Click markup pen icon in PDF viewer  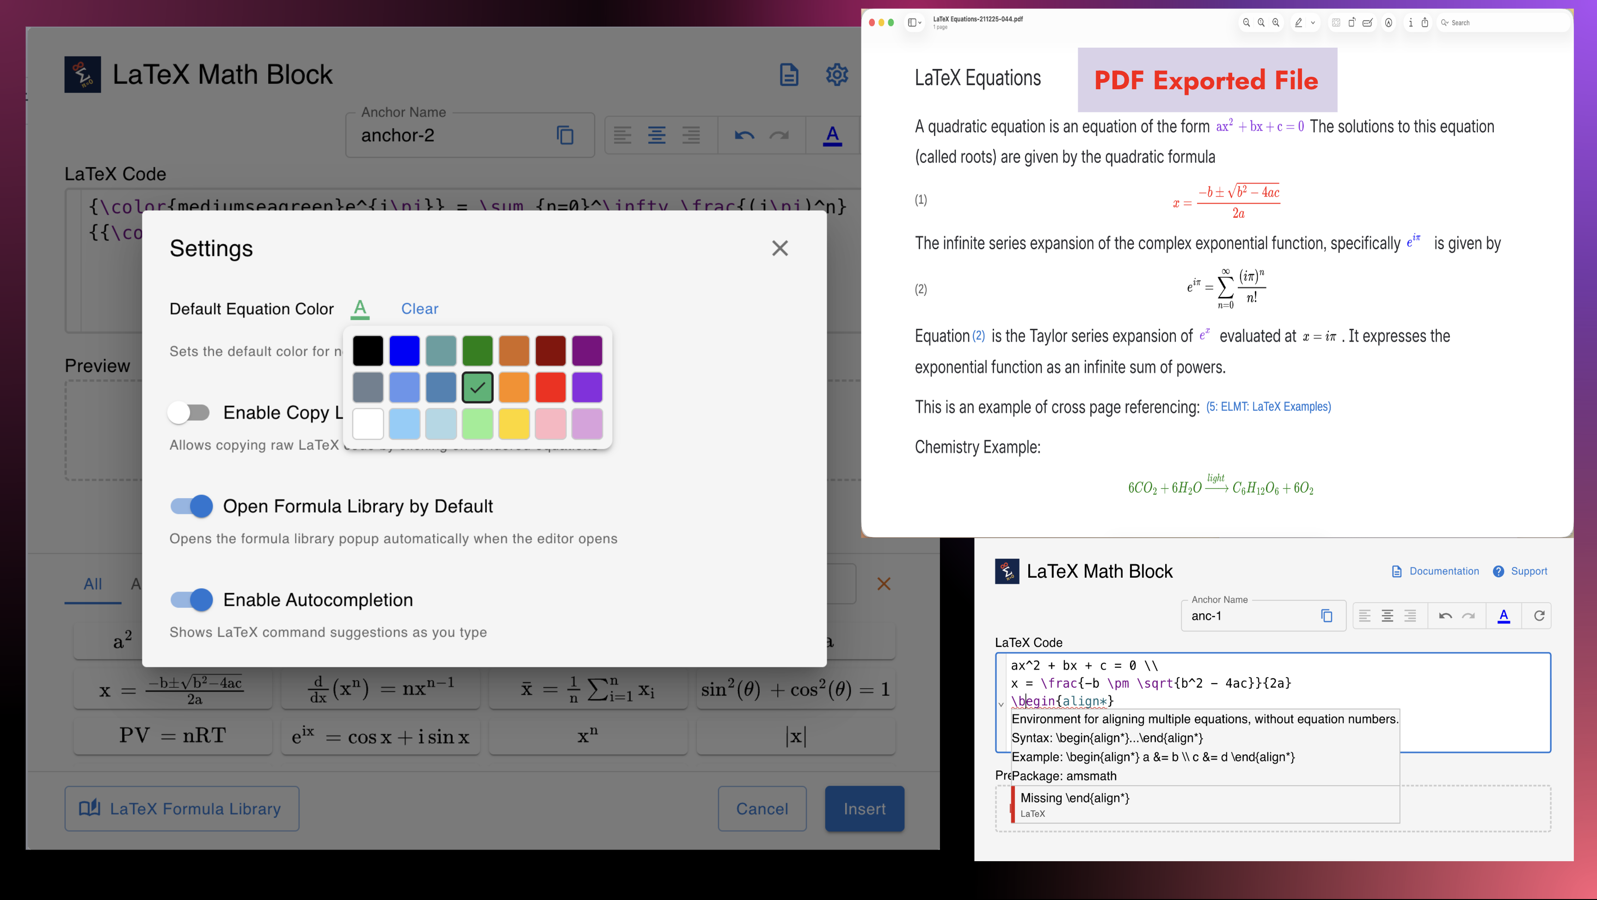(x=1298, y=22)
